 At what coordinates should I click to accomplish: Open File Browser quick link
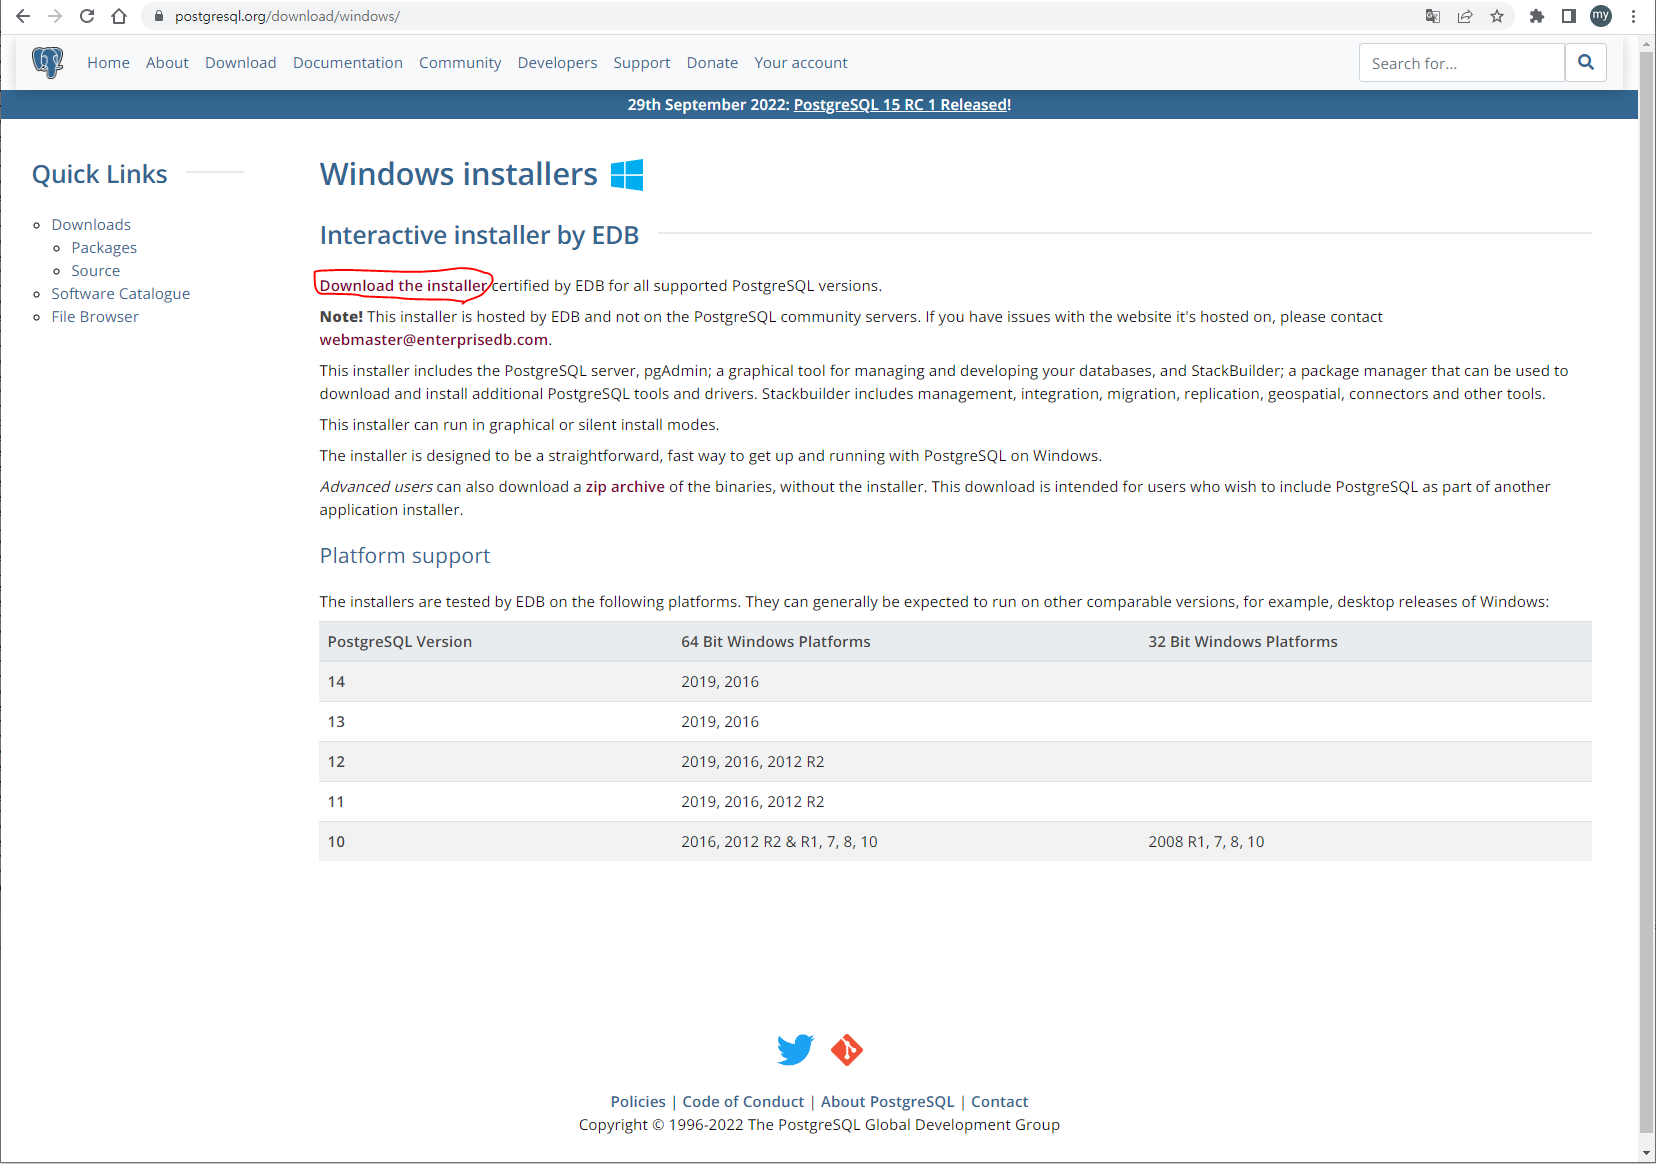[95, 317]
